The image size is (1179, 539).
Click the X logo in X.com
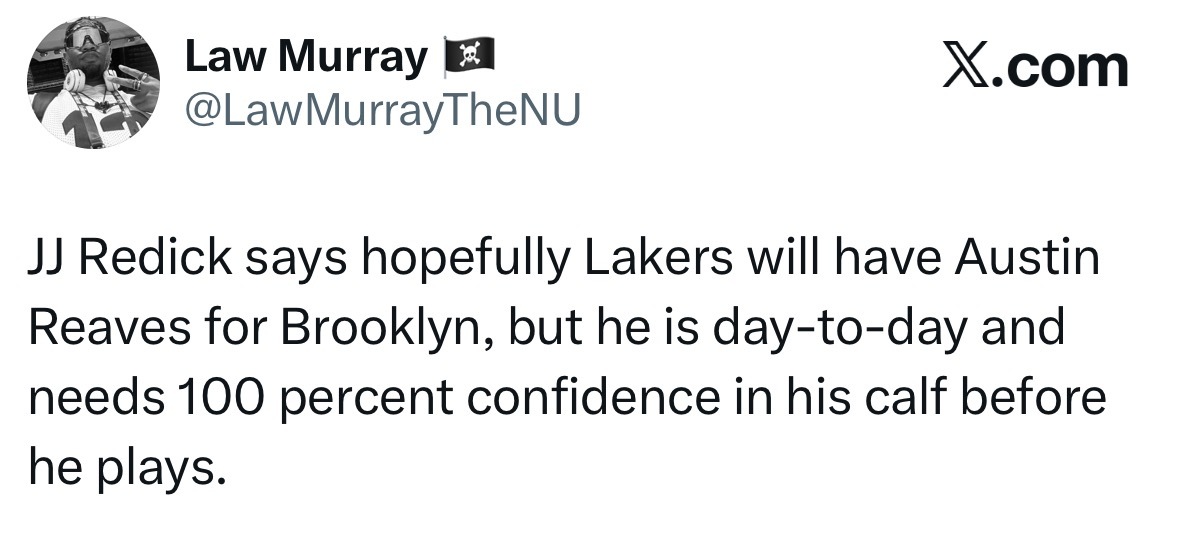point(963,67)
